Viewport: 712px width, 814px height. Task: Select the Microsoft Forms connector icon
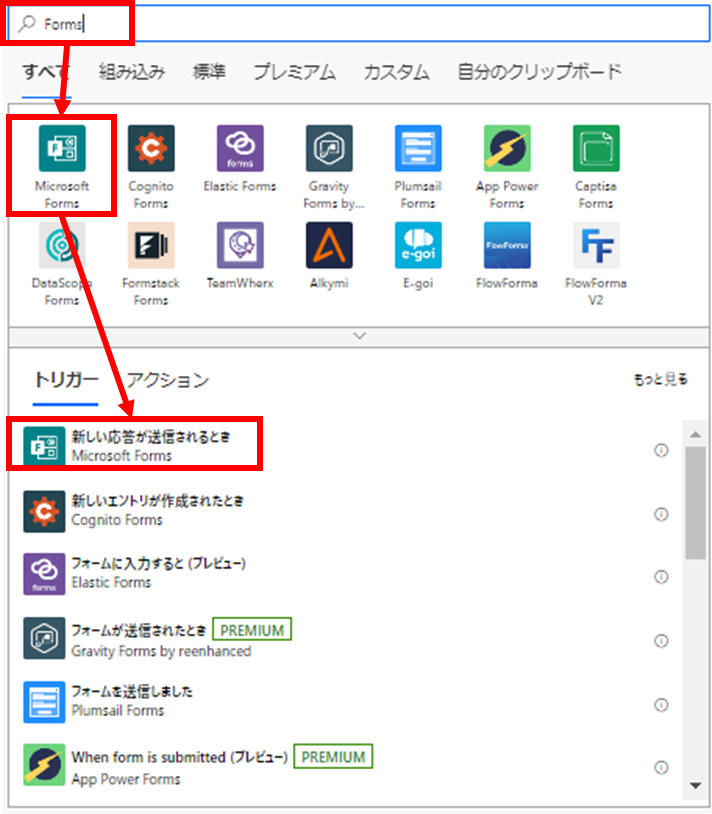[62, 148]
